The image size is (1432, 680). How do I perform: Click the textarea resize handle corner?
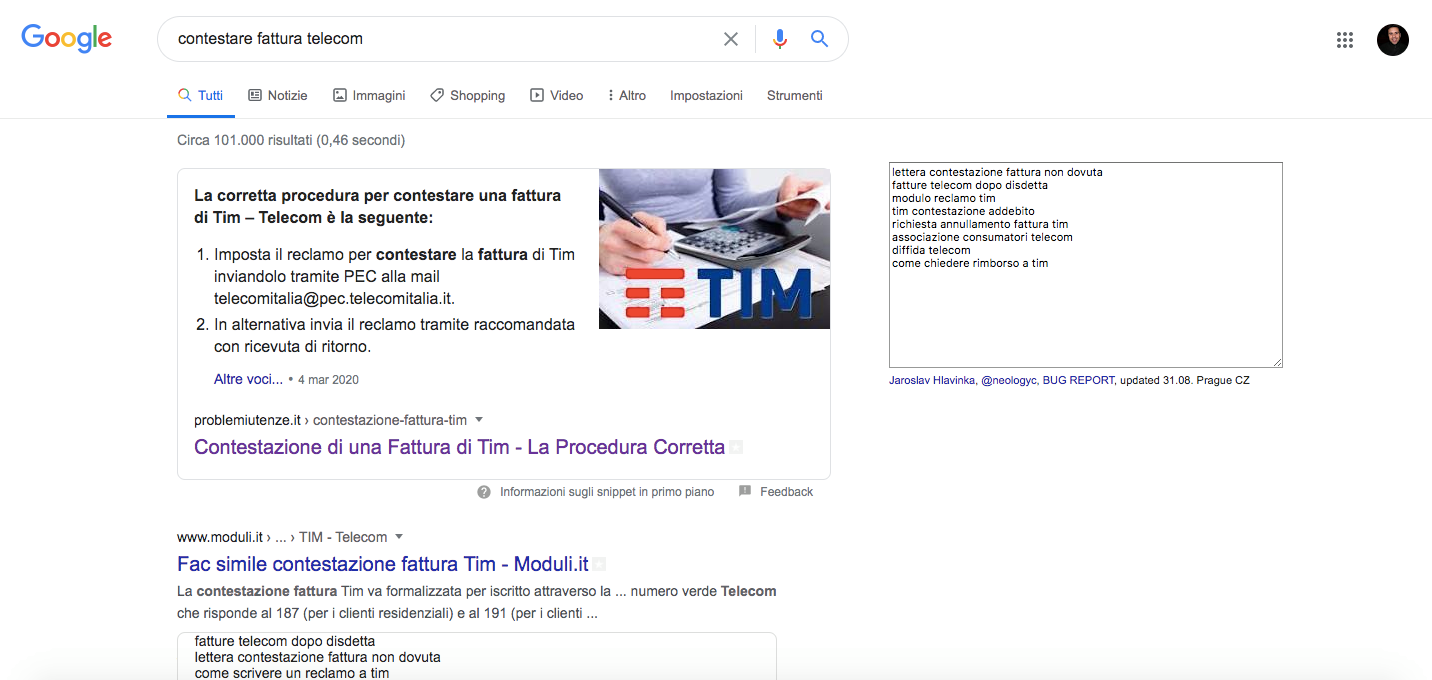(x=1277, y=362)
